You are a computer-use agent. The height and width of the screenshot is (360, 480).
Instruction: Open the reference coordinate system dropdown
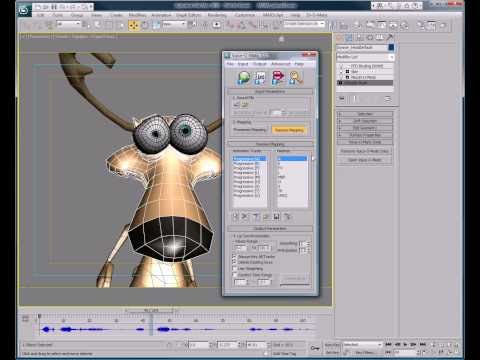(x=174, y=24)
